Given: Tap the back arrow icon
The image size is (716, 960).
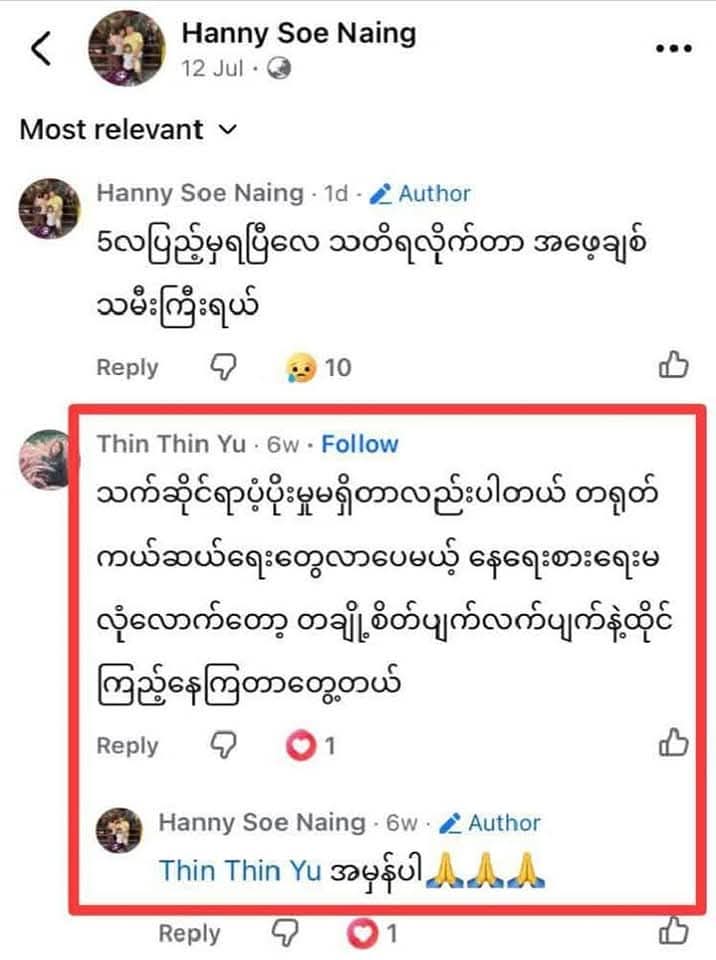Looking at the screenshot, I should click(41, 48).
